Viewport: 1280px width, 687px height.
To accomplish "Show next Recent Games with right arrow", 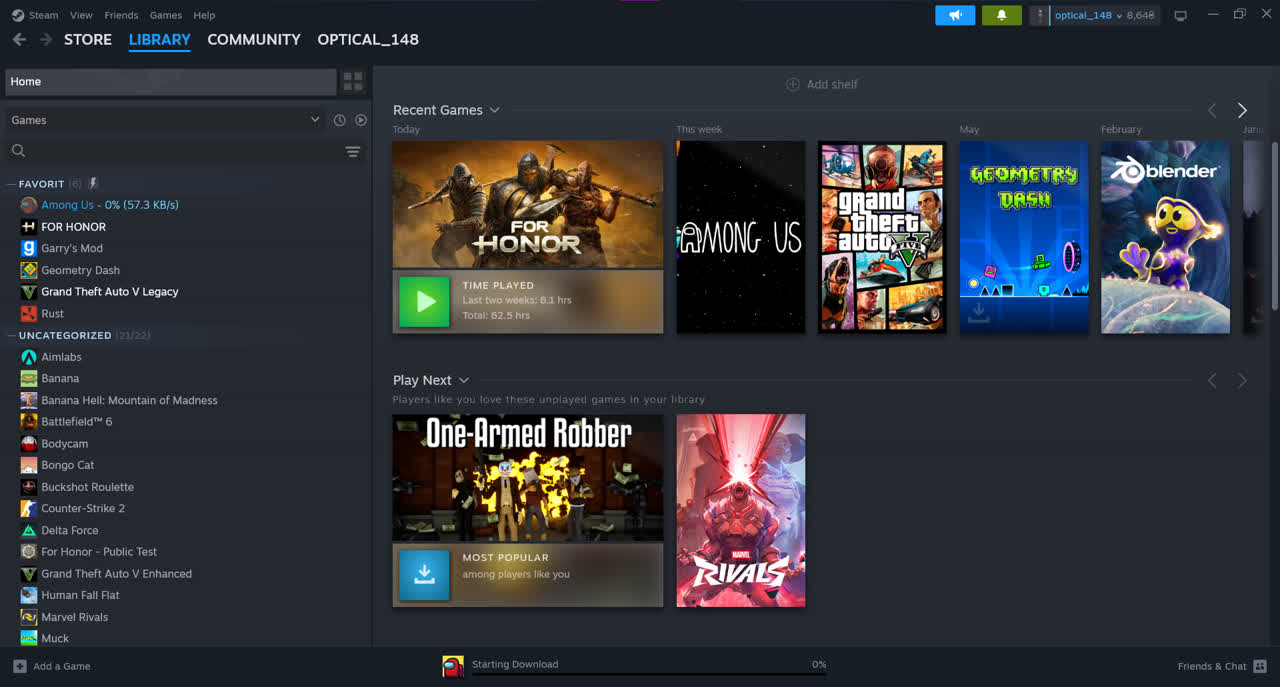I will tap(1242, 110).
